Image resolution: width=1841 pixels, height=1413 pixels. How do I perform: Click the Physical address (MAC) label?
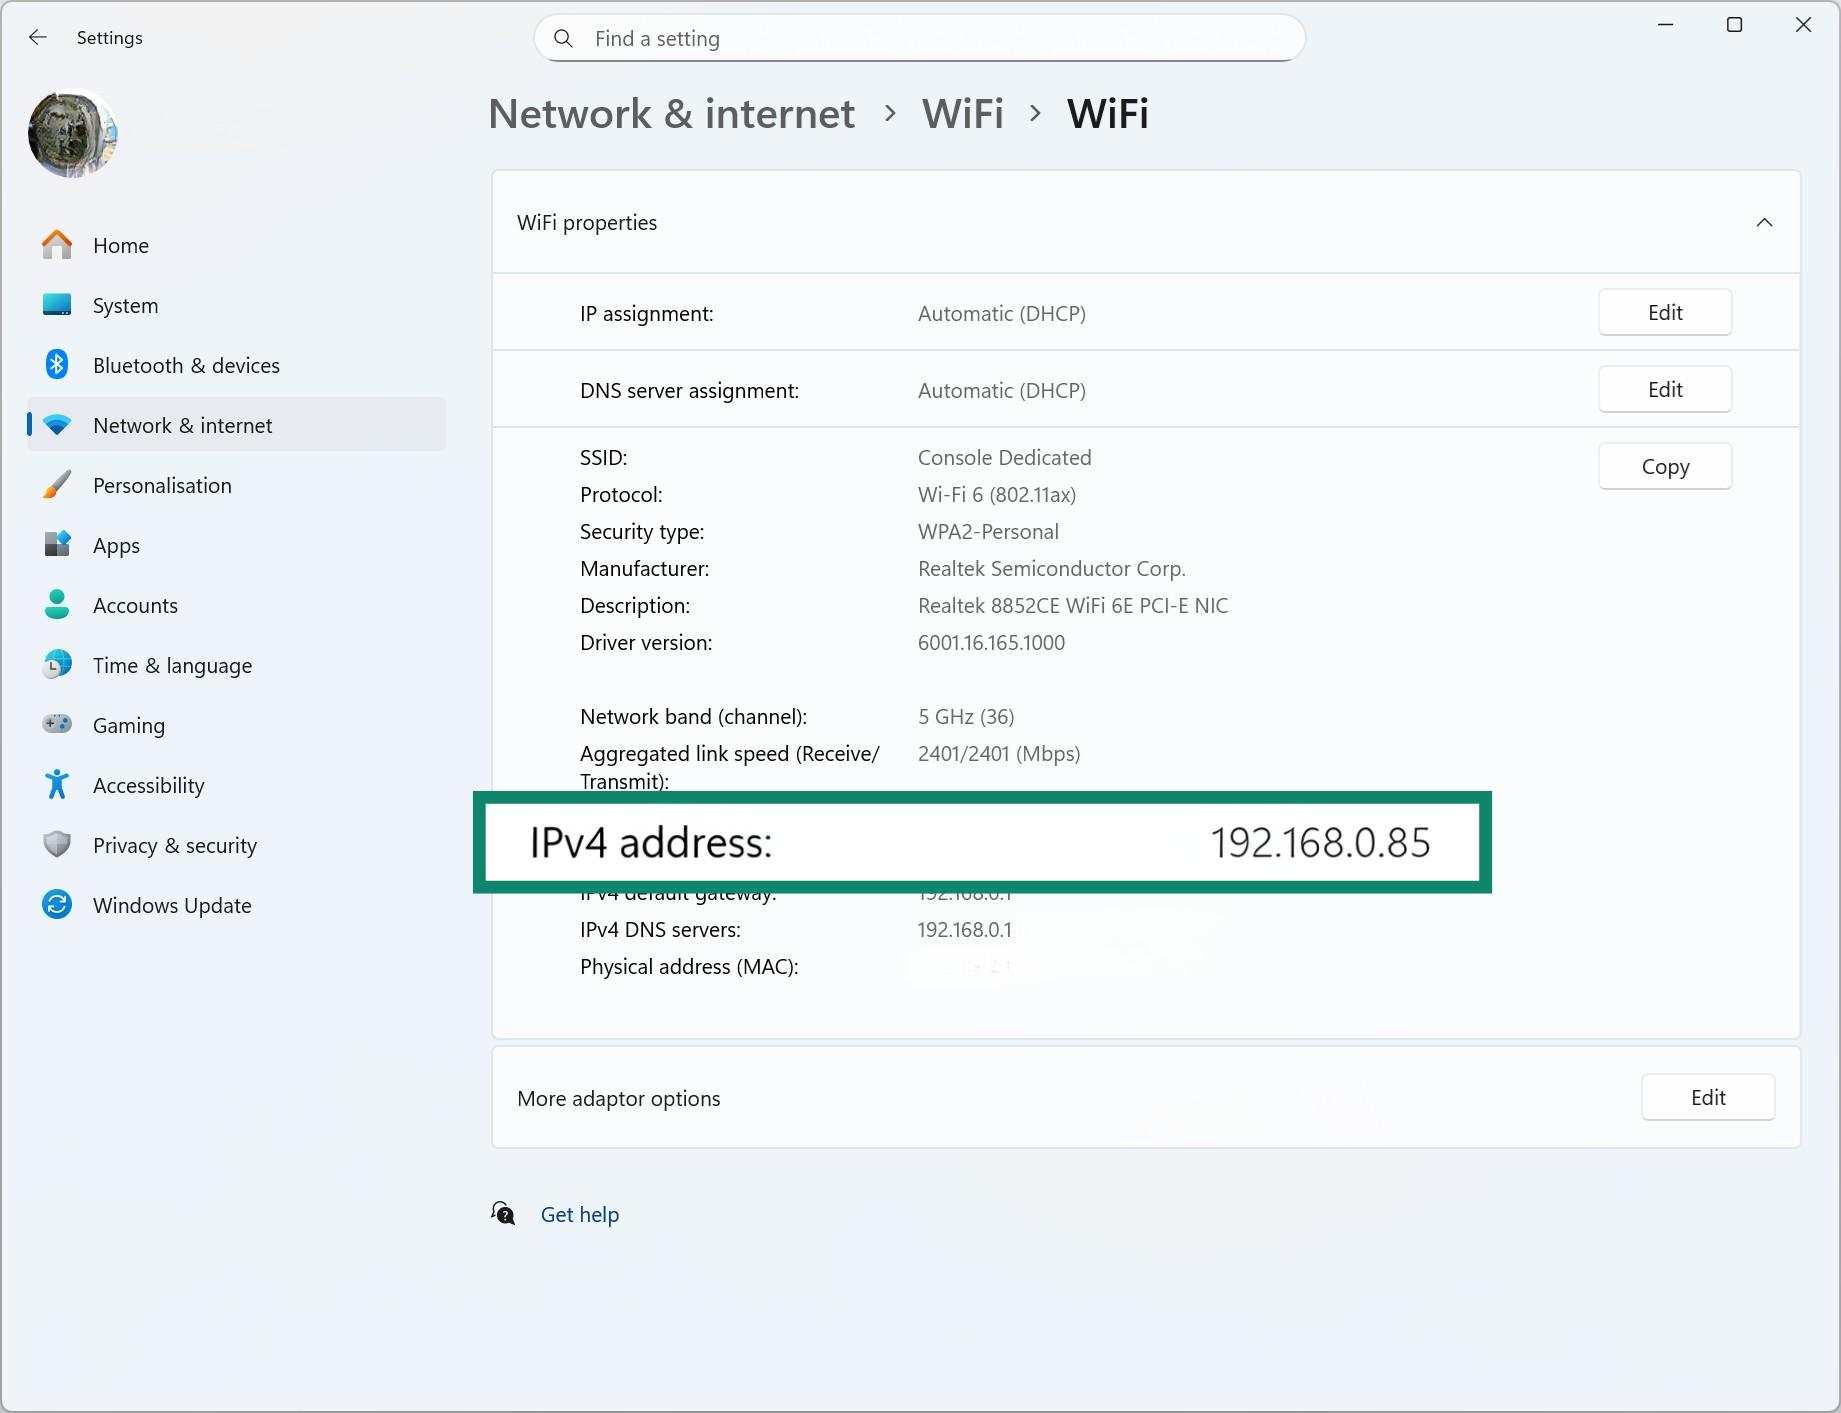point(689,966)
